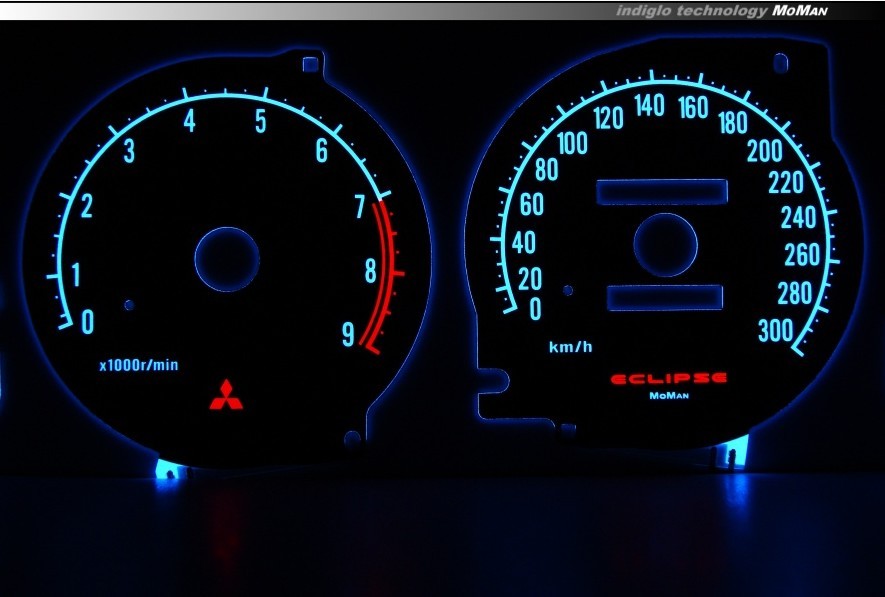Click the needle stop pin dot on tachometer

coord(129,305)
